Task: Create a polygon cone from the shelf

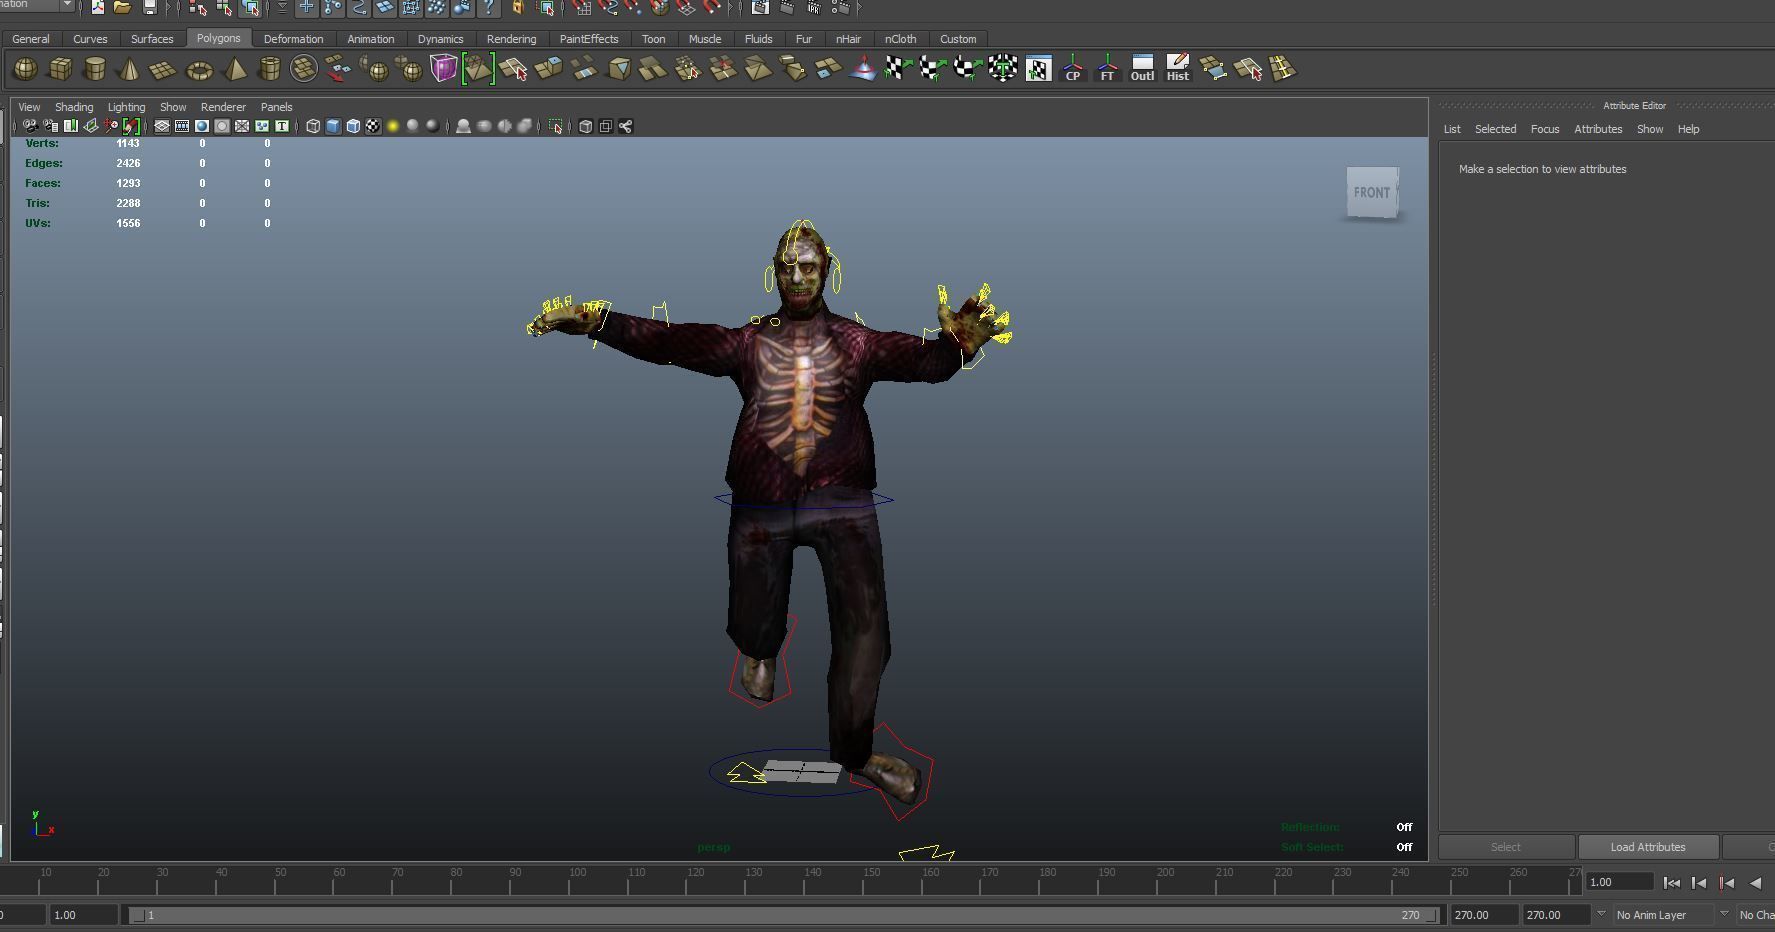Action: point(128,69)
